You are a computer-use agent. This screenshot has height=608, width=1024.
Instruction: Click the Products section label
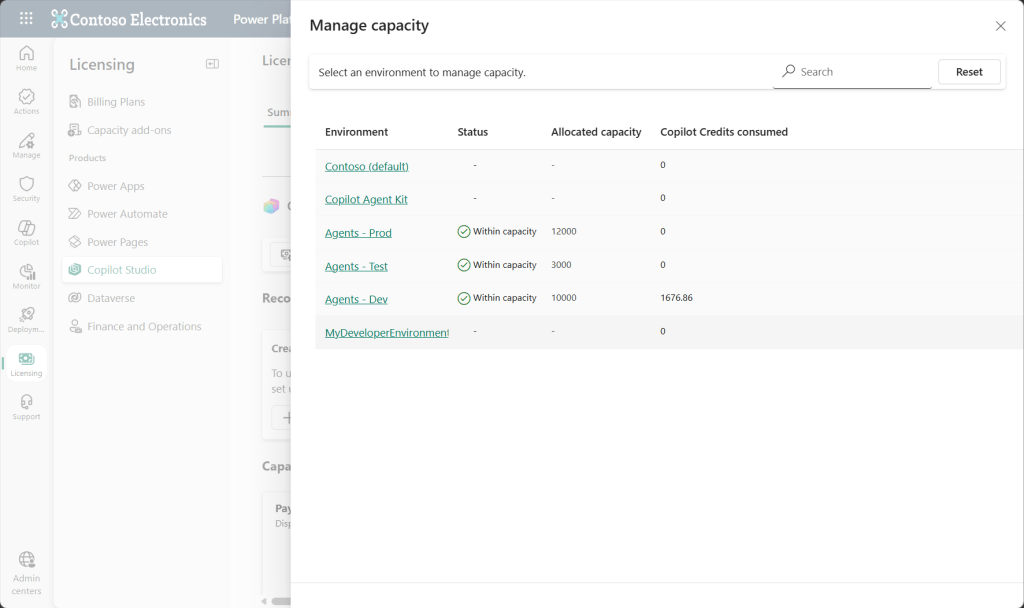87,158
